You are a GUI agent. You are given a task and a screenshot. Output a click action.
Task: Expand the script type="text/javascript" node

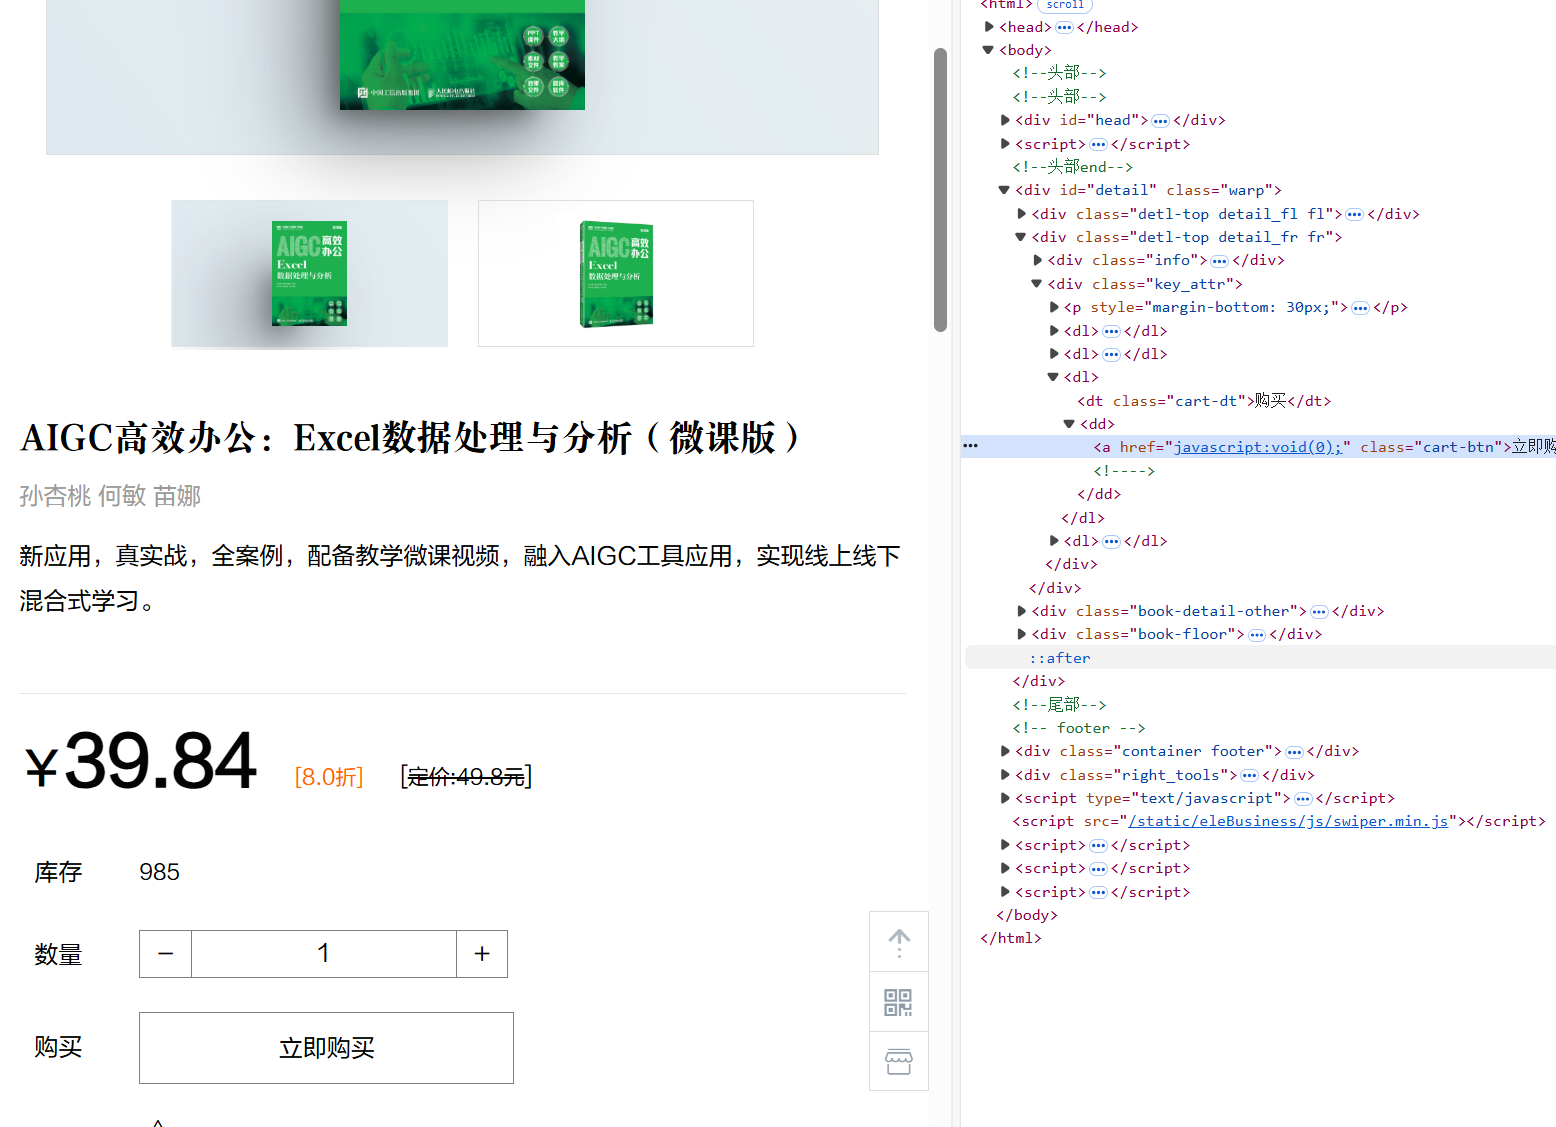click(1005, 798)
